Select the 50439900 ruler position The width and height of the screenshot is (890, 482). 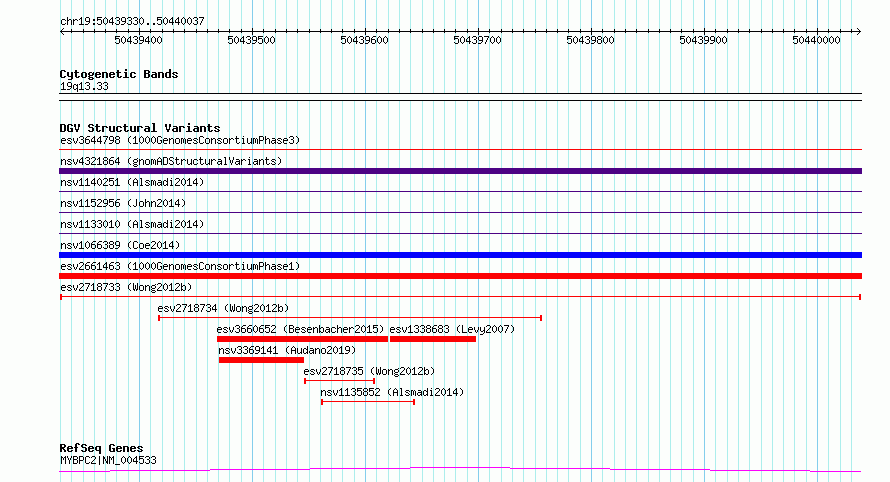pyautogui.click(x=703, y=40)
